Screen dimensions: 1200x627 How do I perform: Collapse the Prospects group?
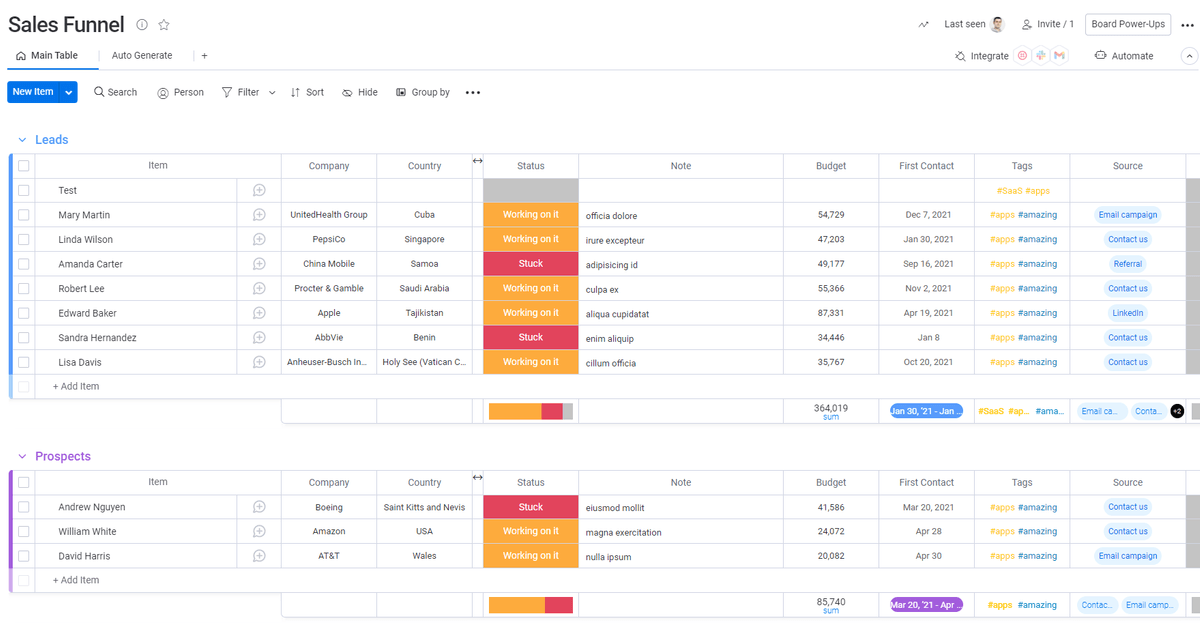22,455
